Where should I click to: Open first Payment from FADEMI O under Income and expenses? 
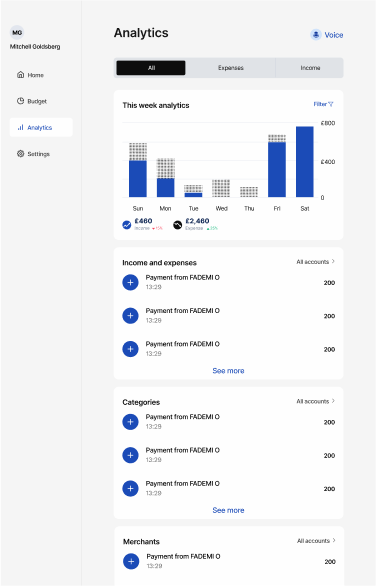228,282
